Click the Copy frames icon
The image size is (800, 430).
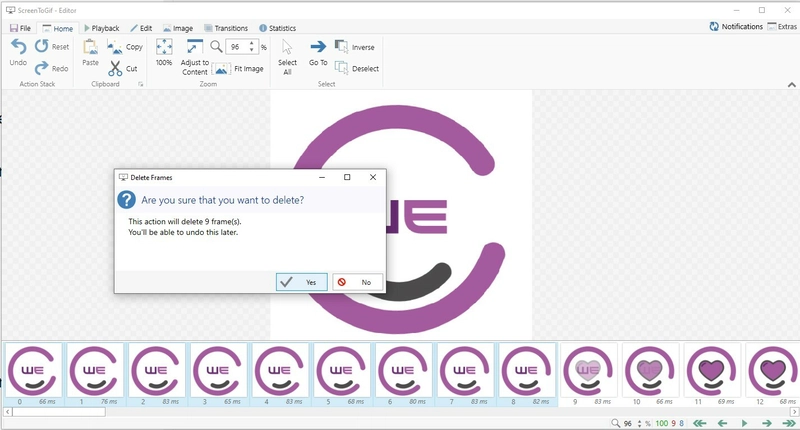(x=115, y=47)
